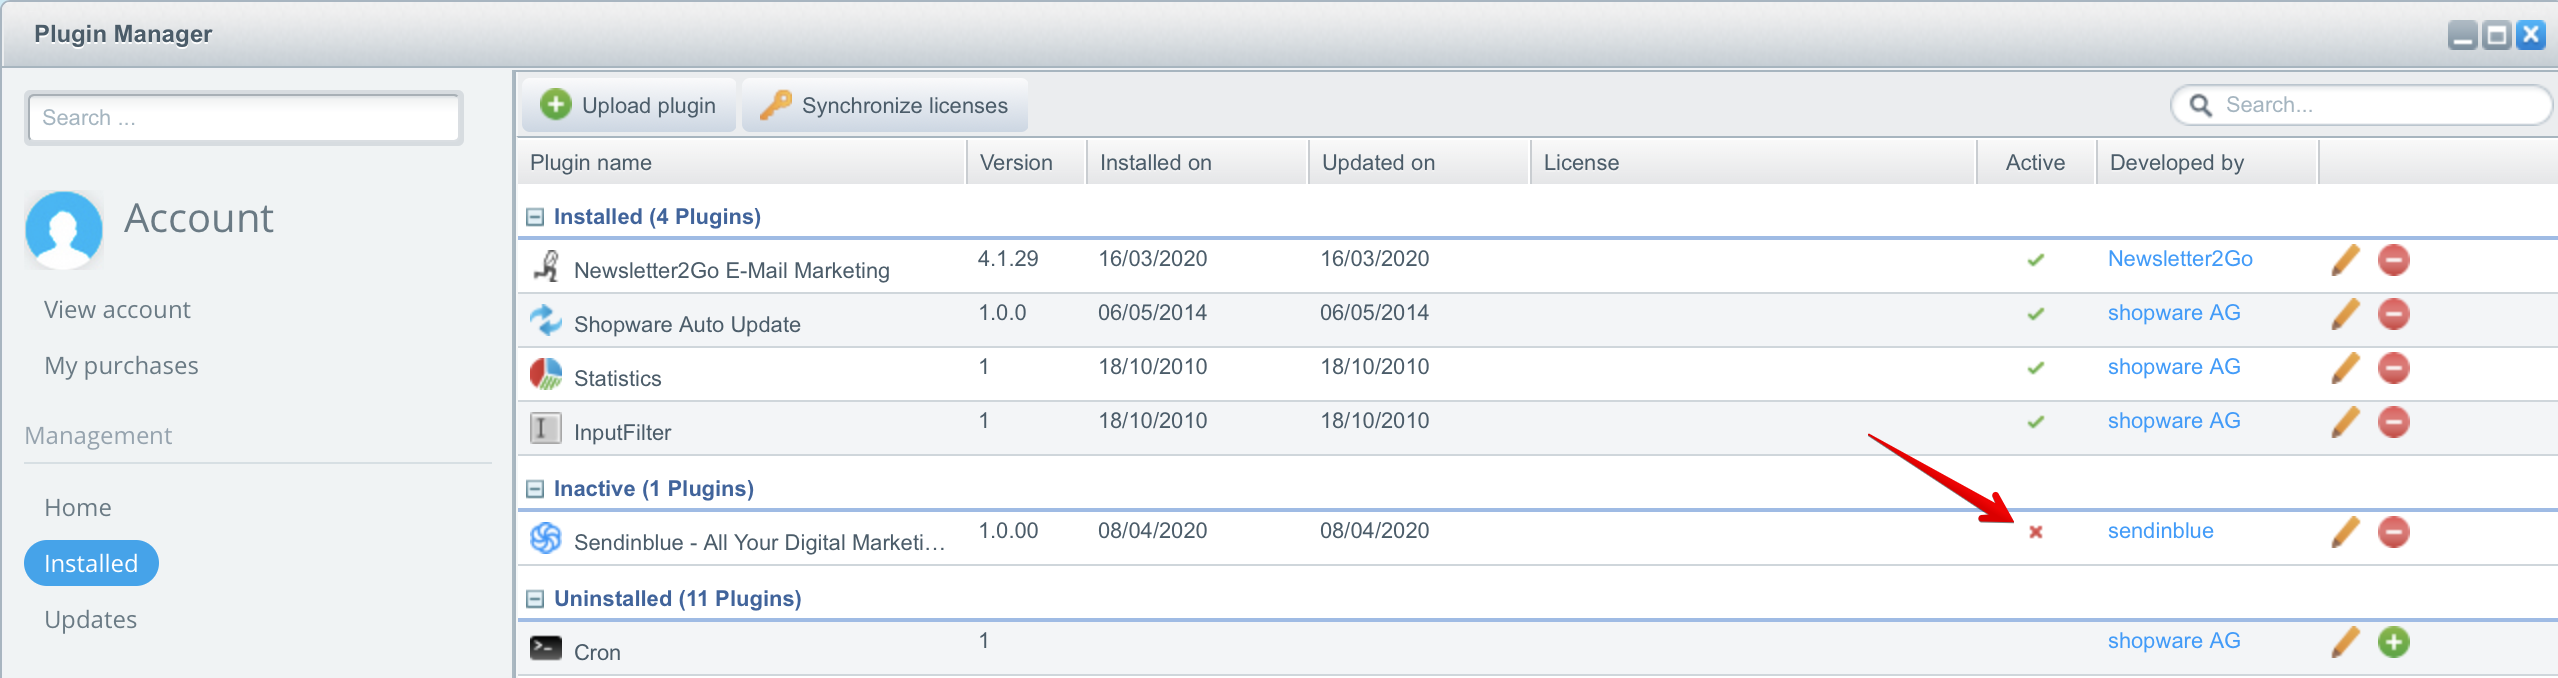Edit InputFilter plugin using pencil icon
2558x678 pixels.
click(x=2345, y=422)
